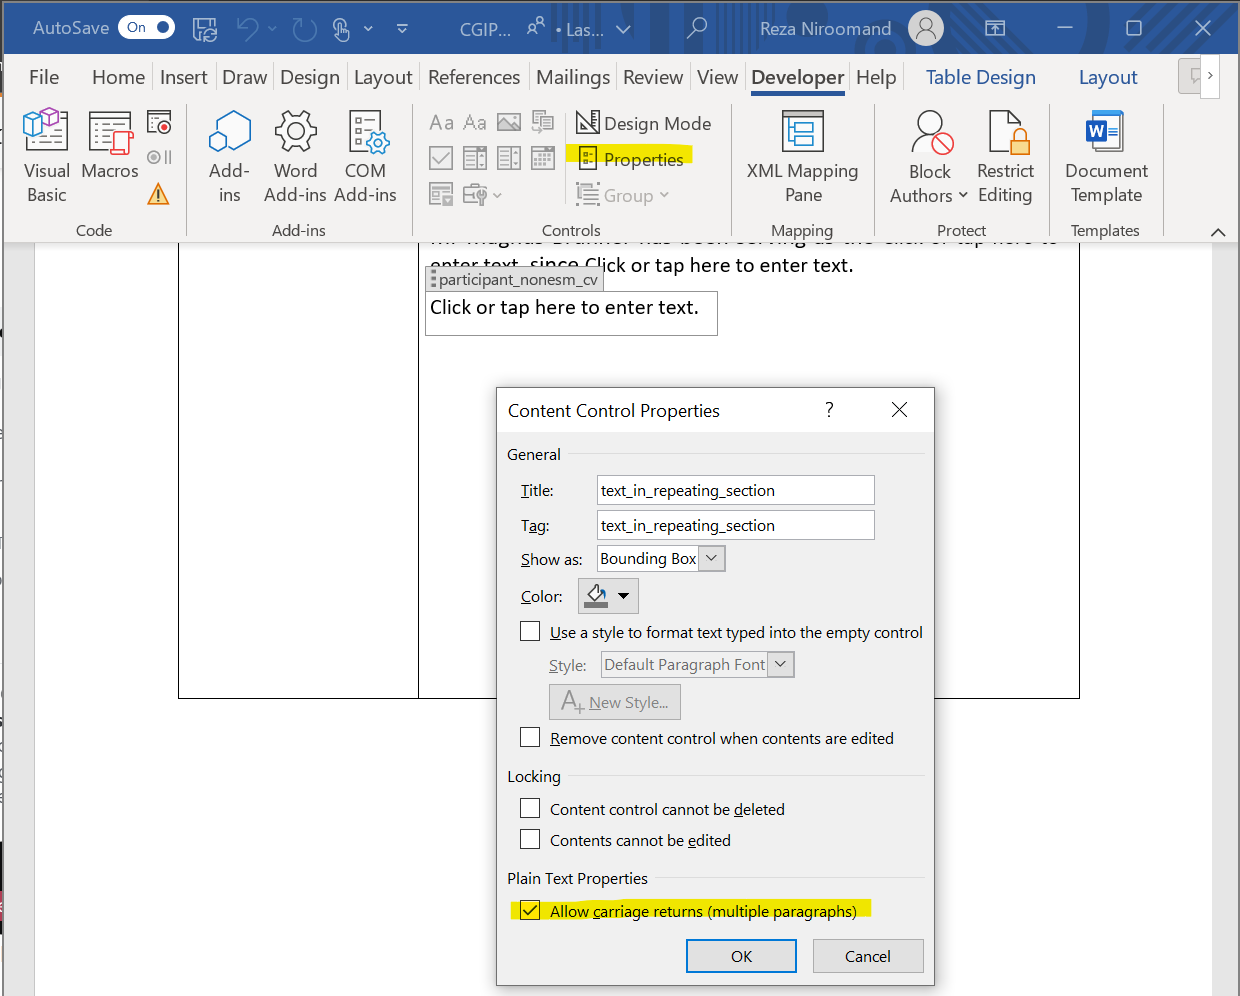Switch to the References tab

tap(473, 77)
